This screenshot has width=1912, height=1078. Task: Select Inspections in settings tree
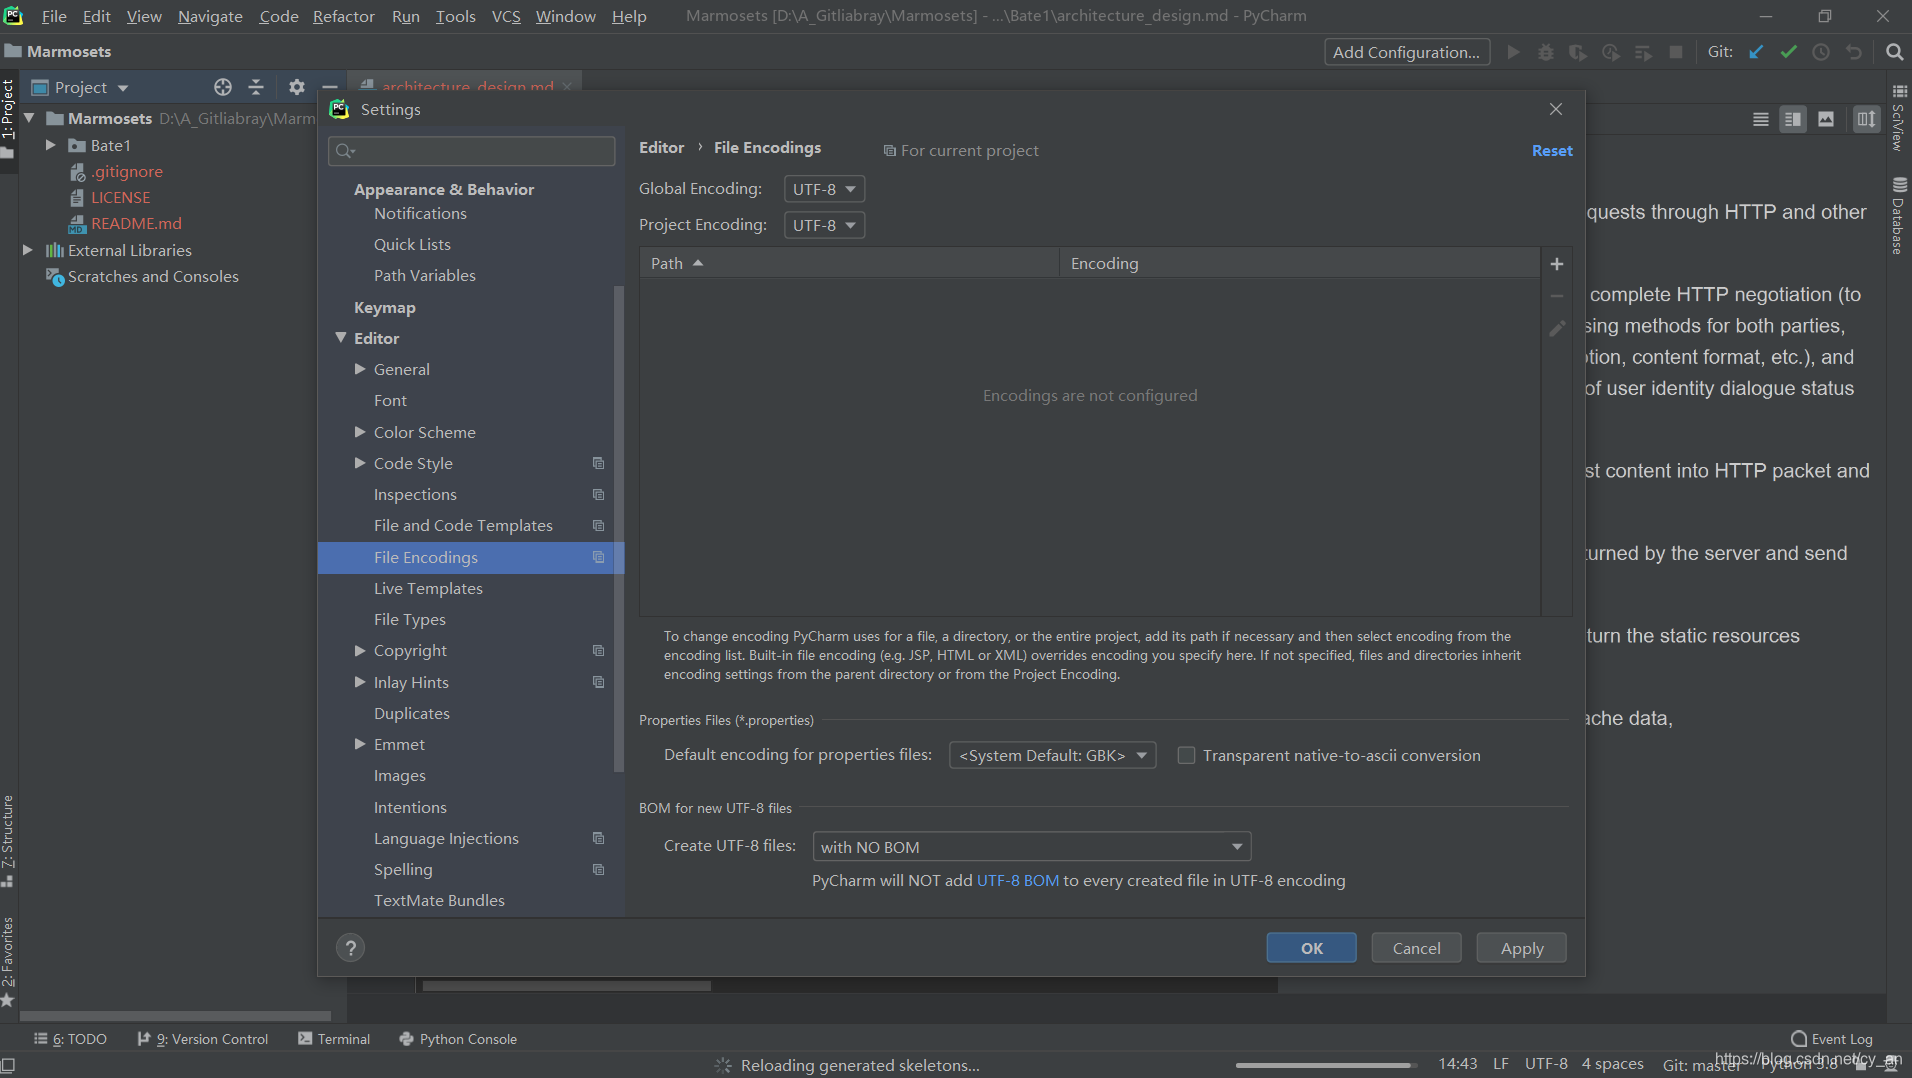(415, 494)
